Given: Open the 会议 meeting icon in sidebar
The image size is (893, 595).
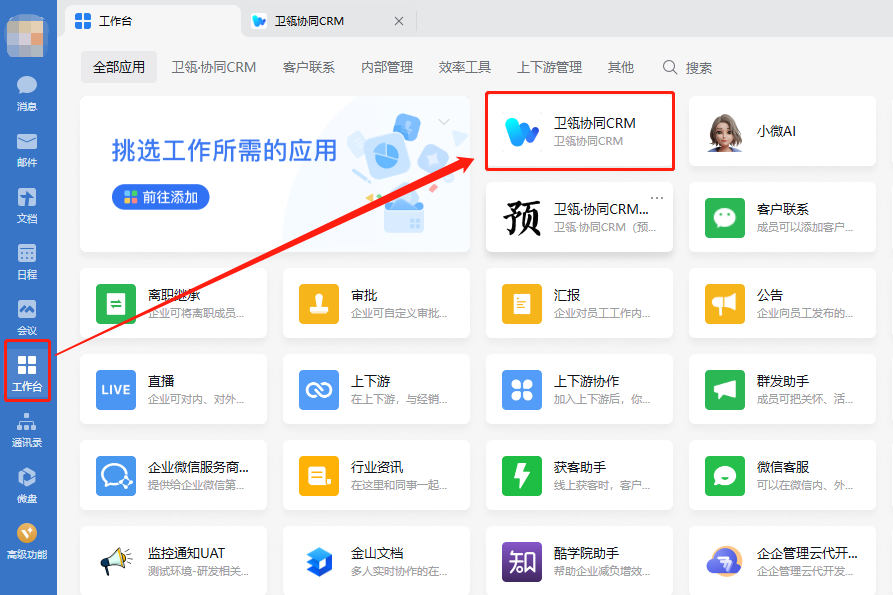Looking at the screenshot, I should (x=27, y=317).
